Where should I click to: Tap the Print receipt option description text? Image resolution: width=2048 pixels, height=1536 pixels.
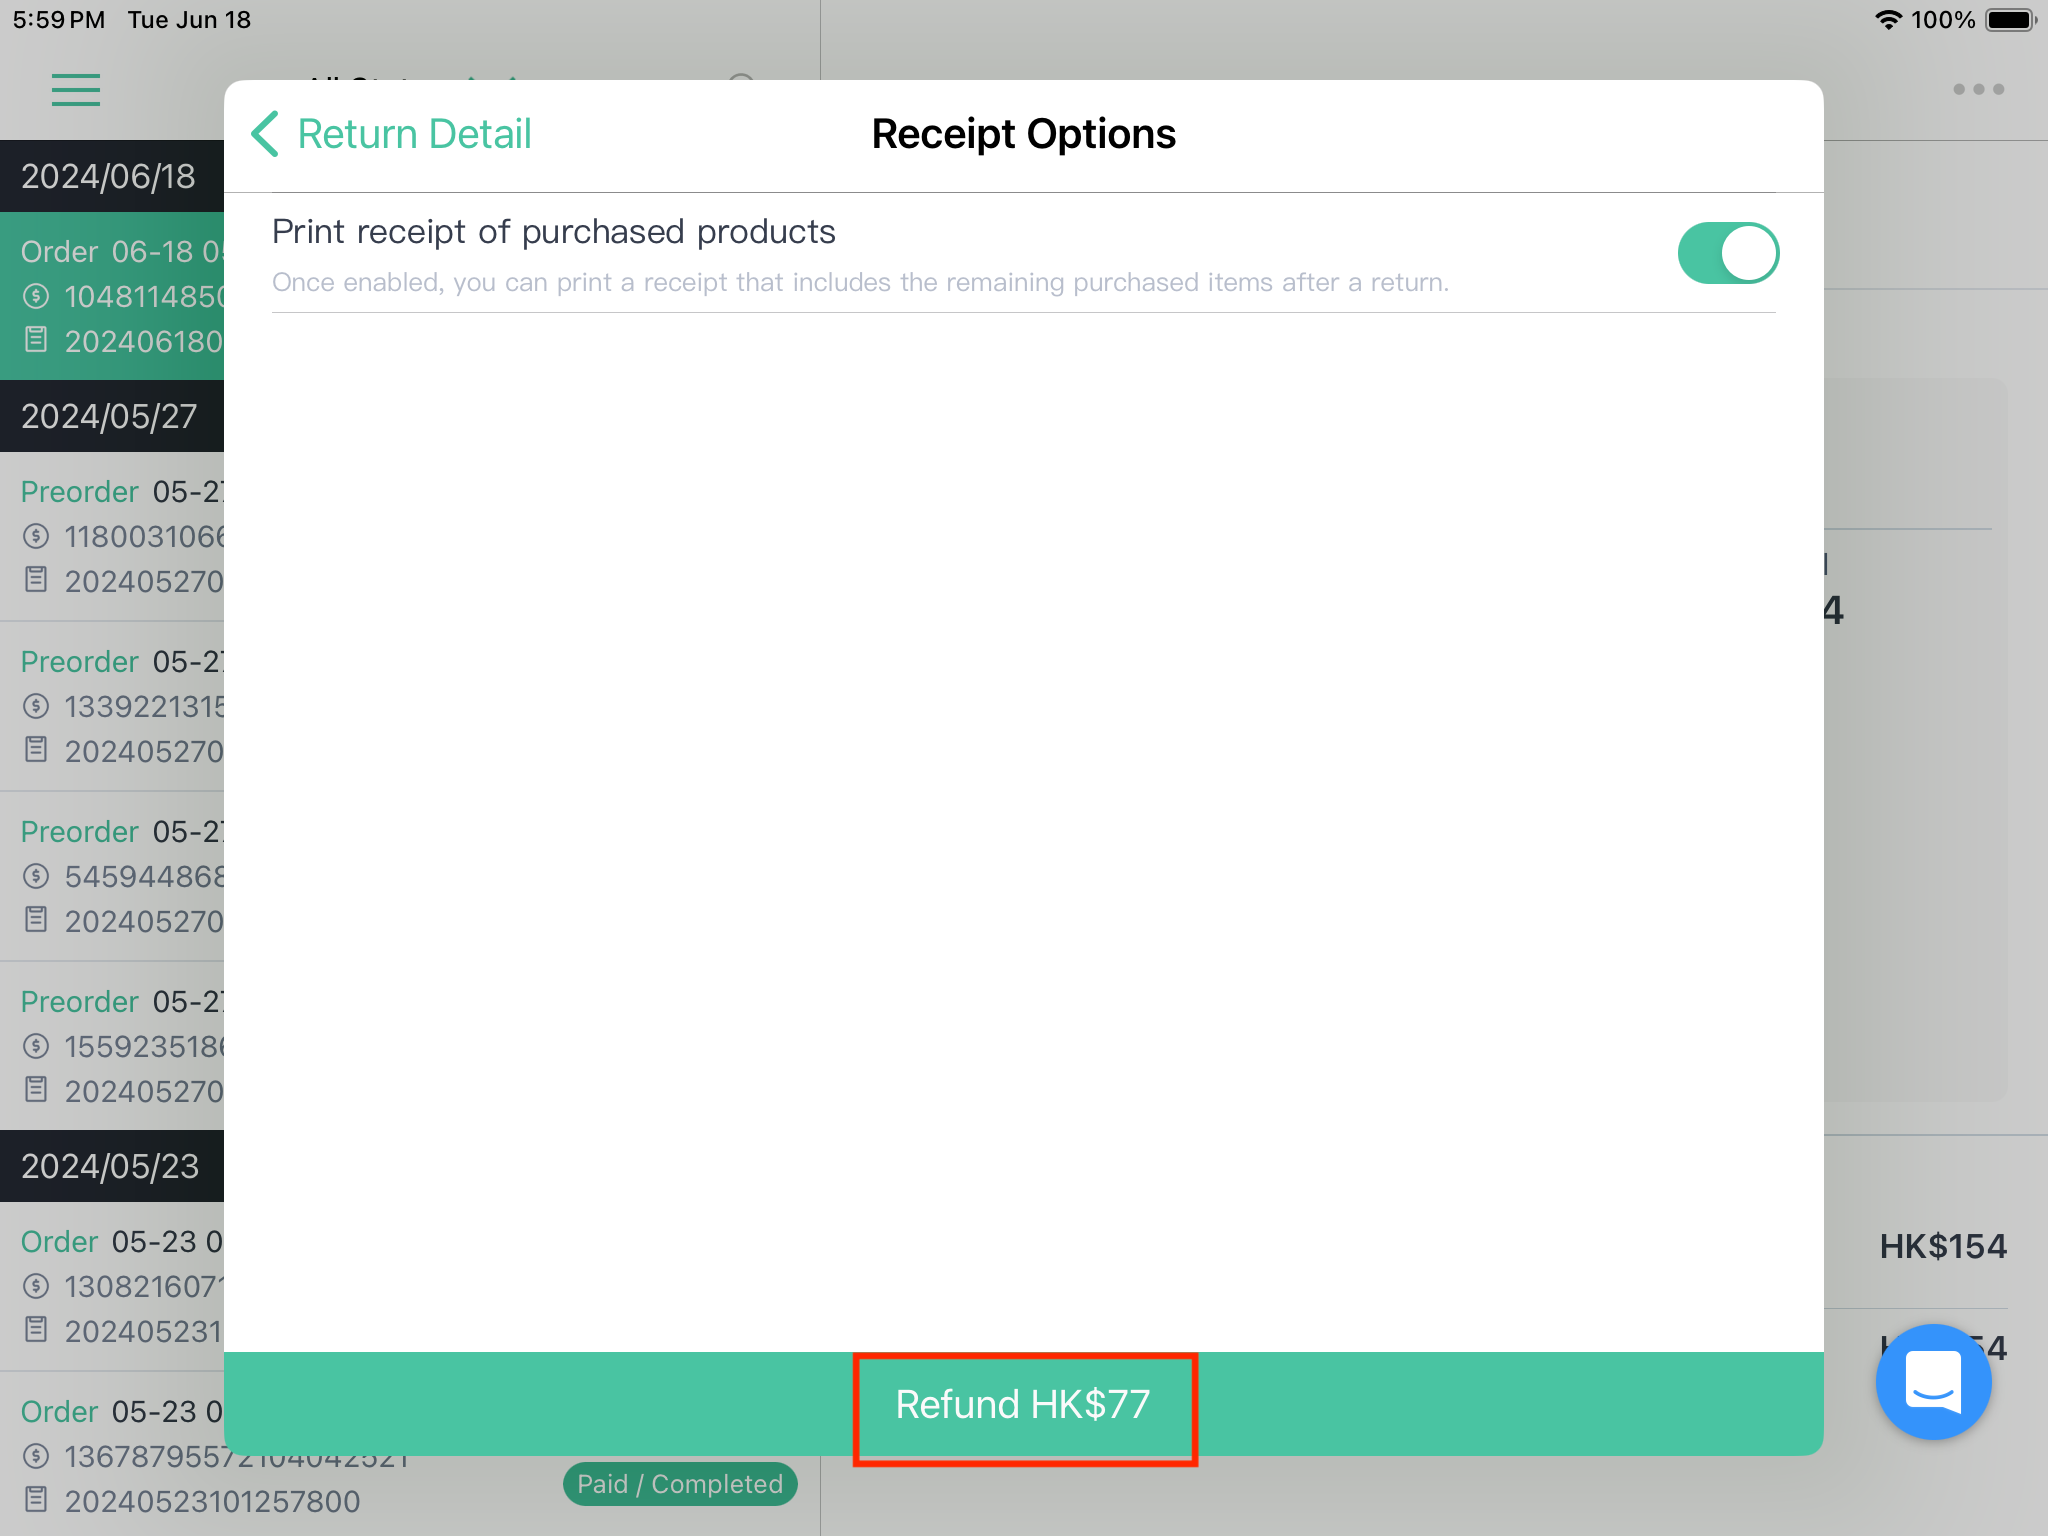[x=860, y=283]
